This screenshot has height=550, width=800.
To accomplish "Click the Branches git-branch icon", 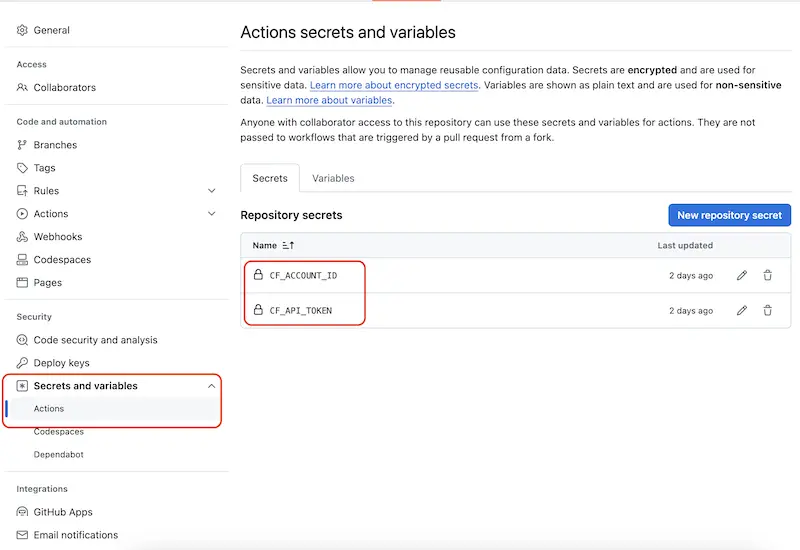I will coord(22,145).
